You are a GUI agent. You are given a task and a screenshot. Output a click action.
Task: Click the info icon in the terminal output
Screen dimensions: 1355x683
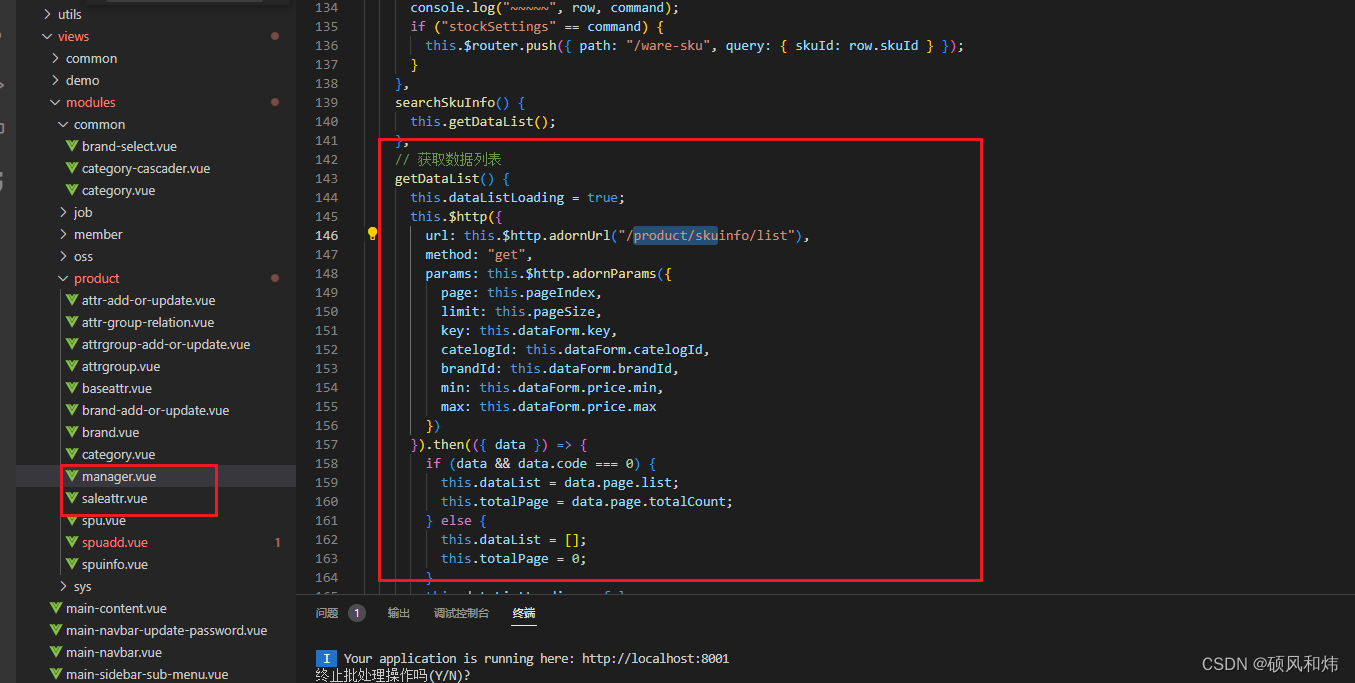[326, 658]
